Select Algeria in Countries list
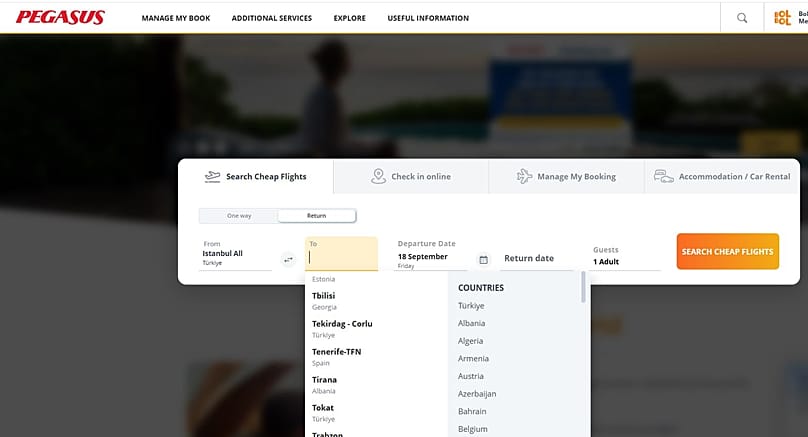The height and width of the screenshot is (437, 808). point(470,341)
